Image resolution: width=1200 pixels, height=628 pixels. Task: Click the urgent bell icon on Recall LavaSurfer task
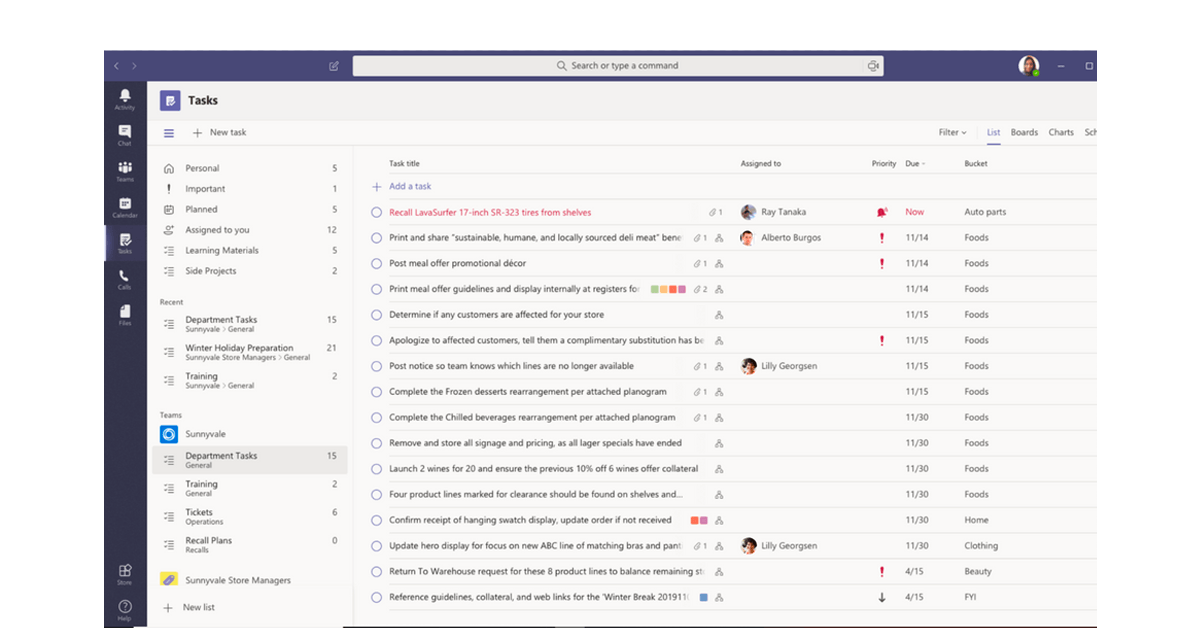(881, 212)
